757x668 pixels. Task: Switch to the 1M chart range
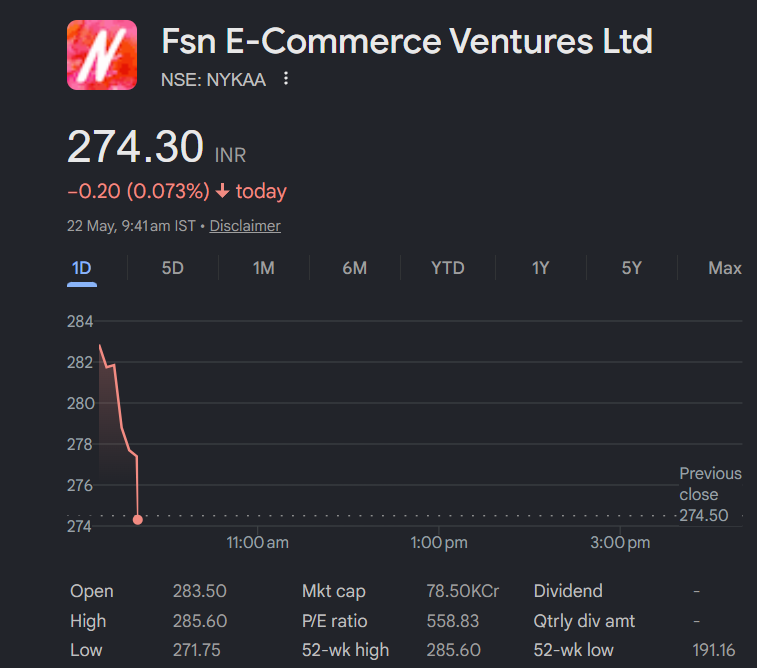click(x=264, y=268)
